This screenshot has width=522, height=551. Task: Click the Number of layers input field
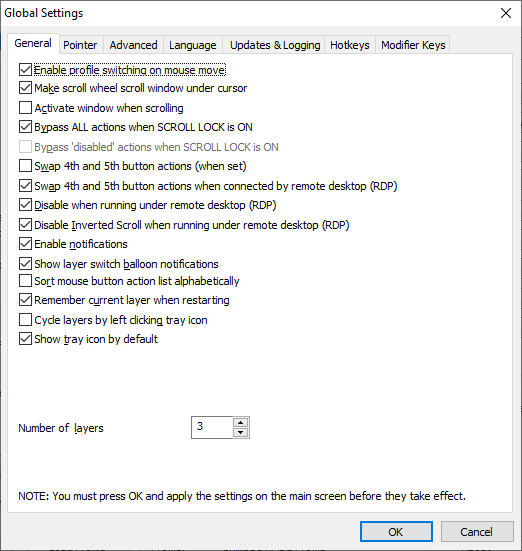tap(212, 427)
